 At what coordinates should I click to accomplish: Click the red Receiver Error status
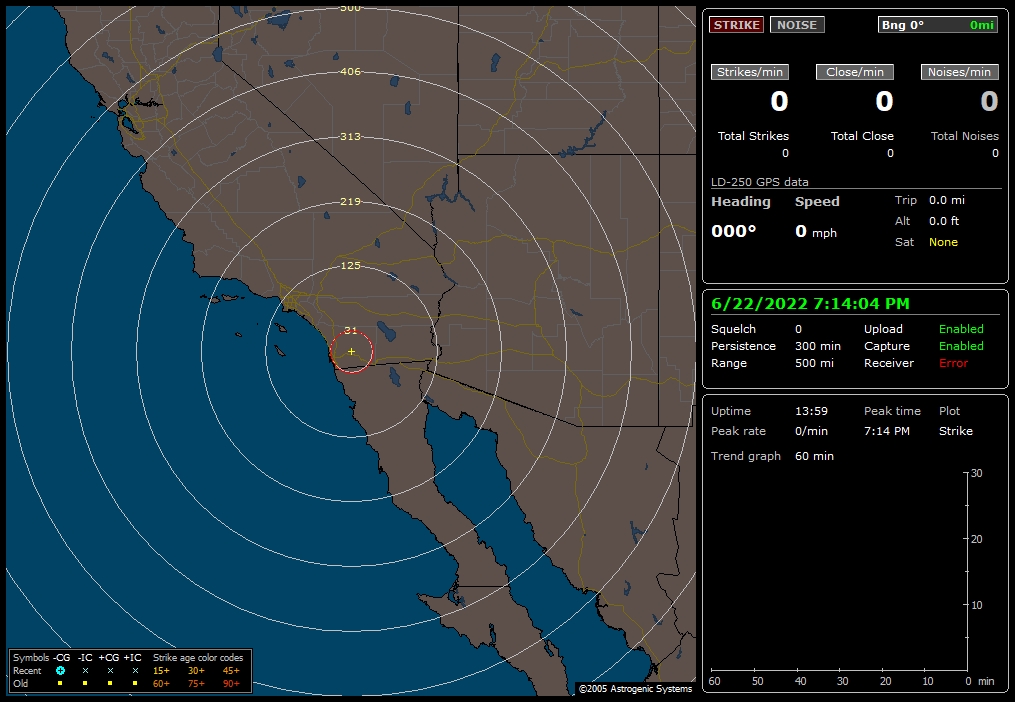(954, 363)
